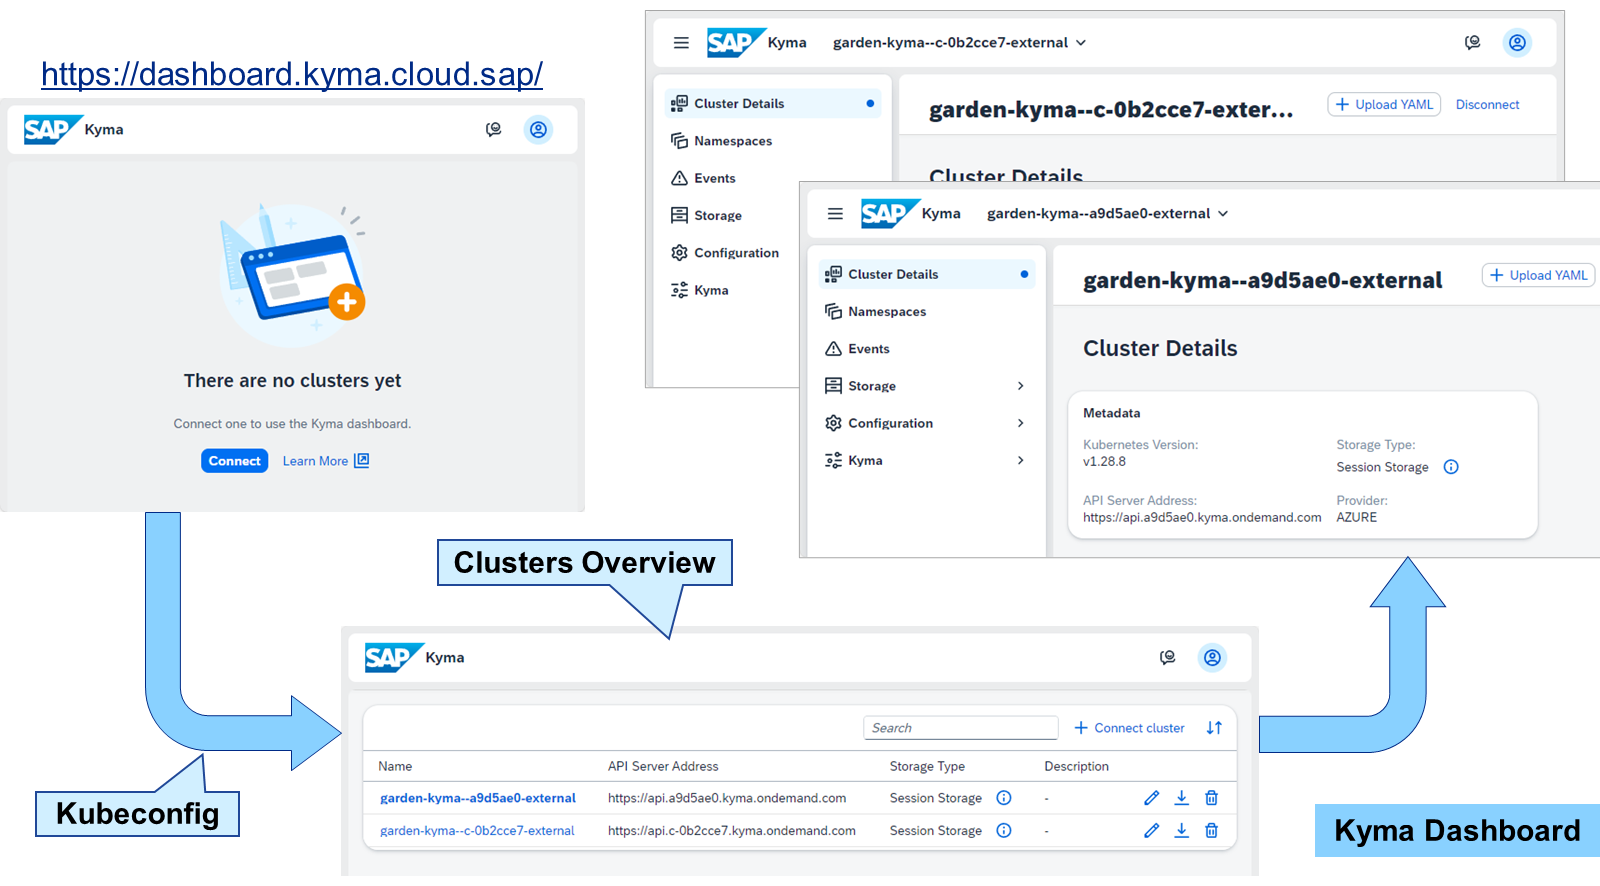The image size is (1600, 886).
Task: Show storage info for the garden-kyma--a9d5ae0-external row
Action: coord(1004,798)
